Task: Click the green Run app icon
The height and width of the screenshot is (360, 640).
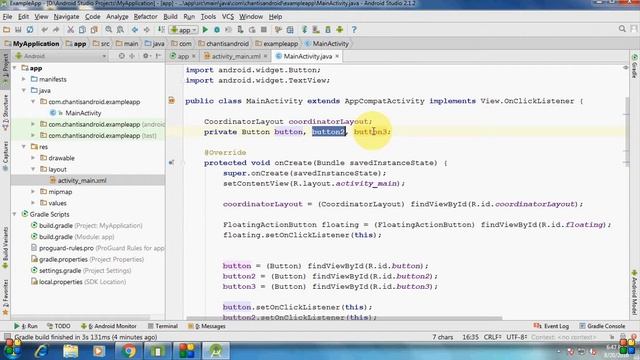Action: click(205, 29)
